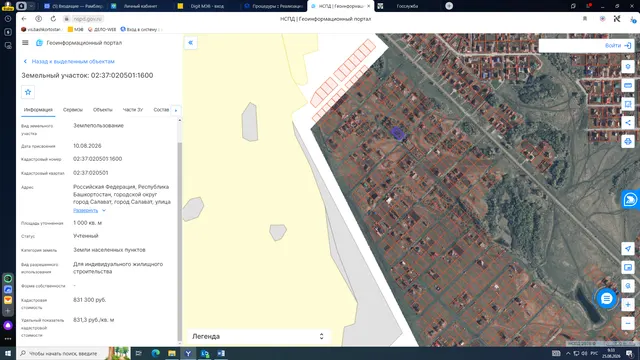Collapse the info panel with double-chevron
Viewport: 640px width, 360px height.
coord(191,42)
